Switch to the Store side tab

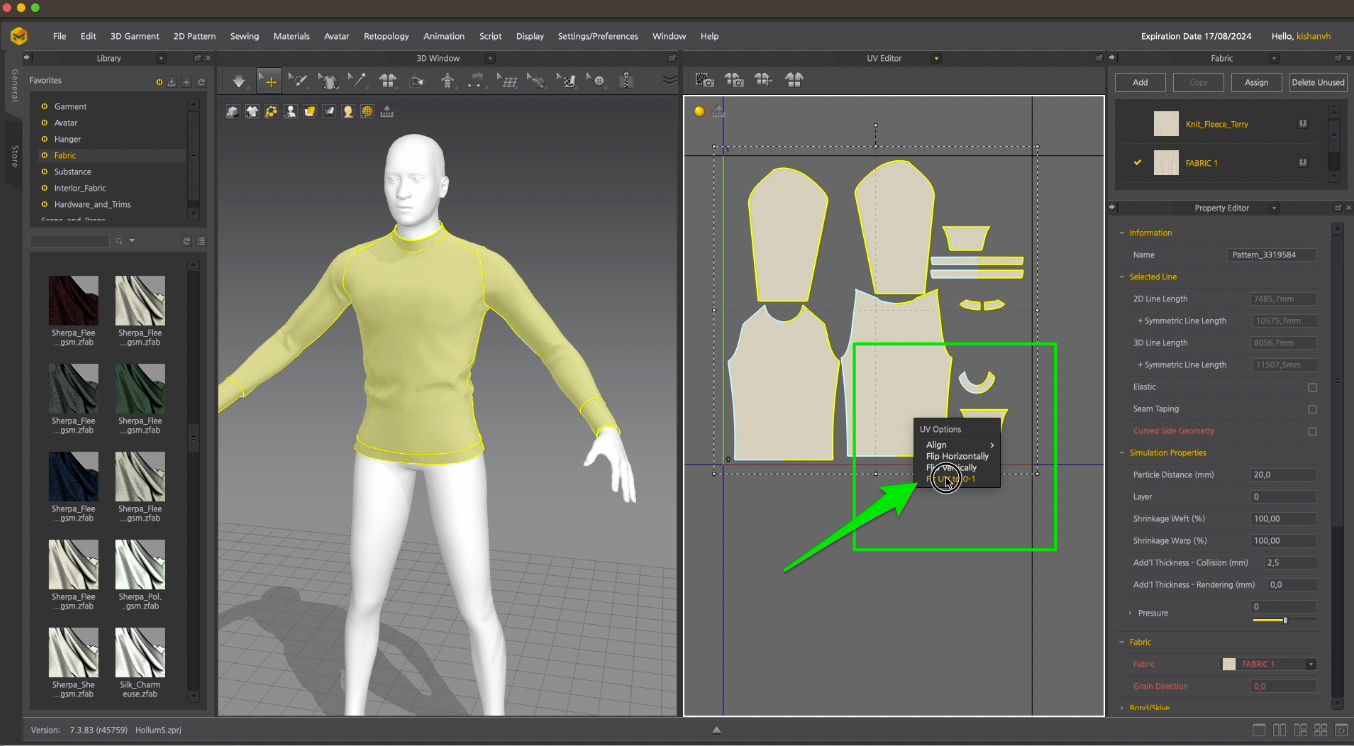pos(14,156)
